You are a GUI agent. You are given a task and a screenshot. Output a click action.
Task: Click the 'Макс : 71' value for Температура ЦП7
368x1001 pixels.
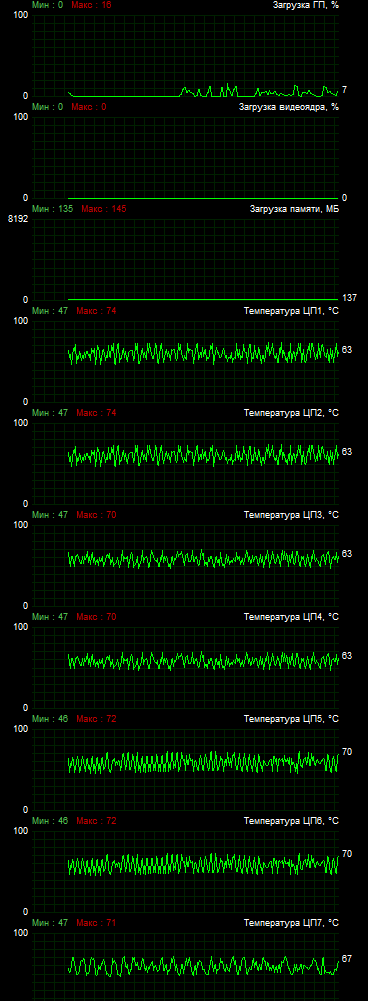click(96, 923)
